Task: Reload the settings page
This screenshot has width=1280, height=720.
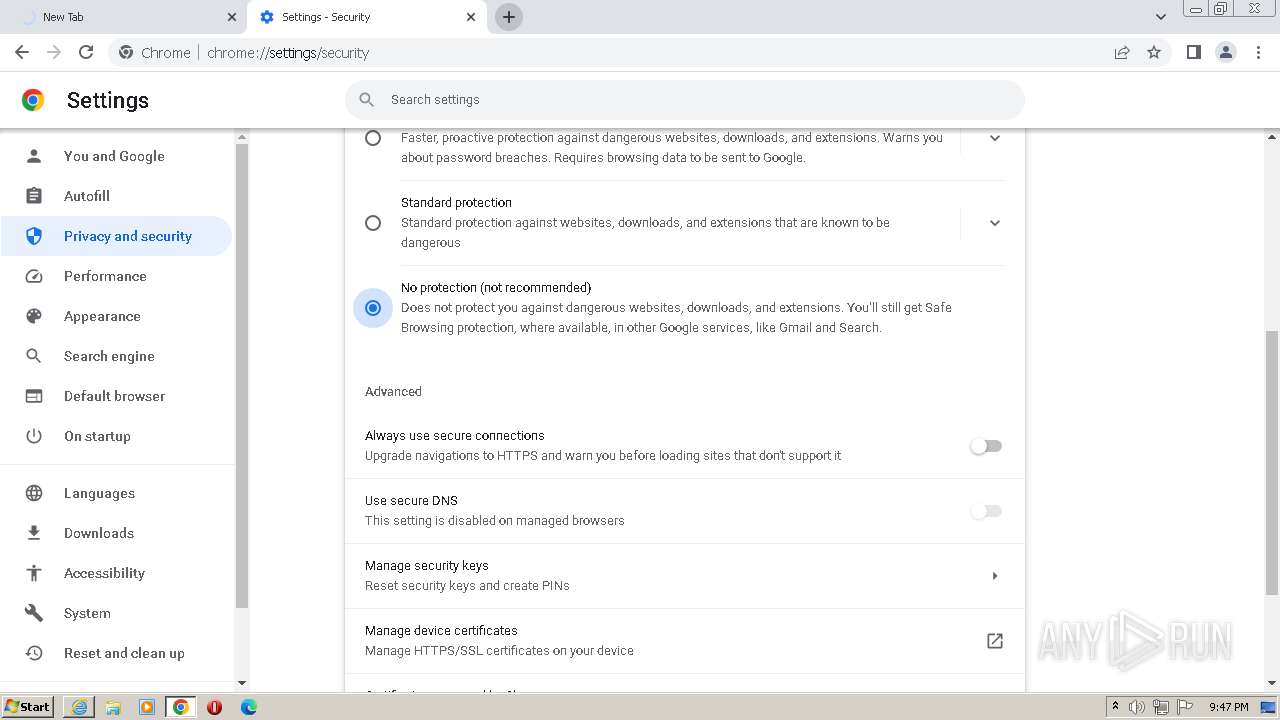Action: coord(86,52)
